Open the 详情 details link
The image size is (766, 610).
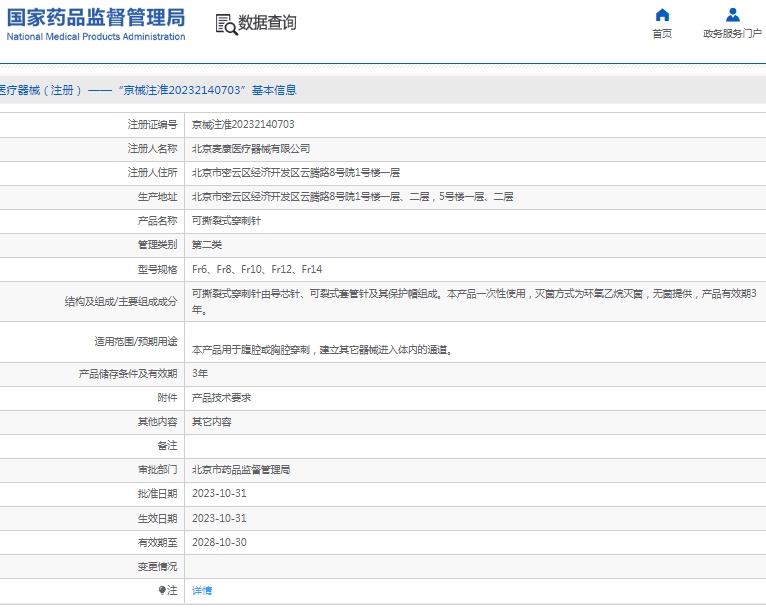point(202,590)
